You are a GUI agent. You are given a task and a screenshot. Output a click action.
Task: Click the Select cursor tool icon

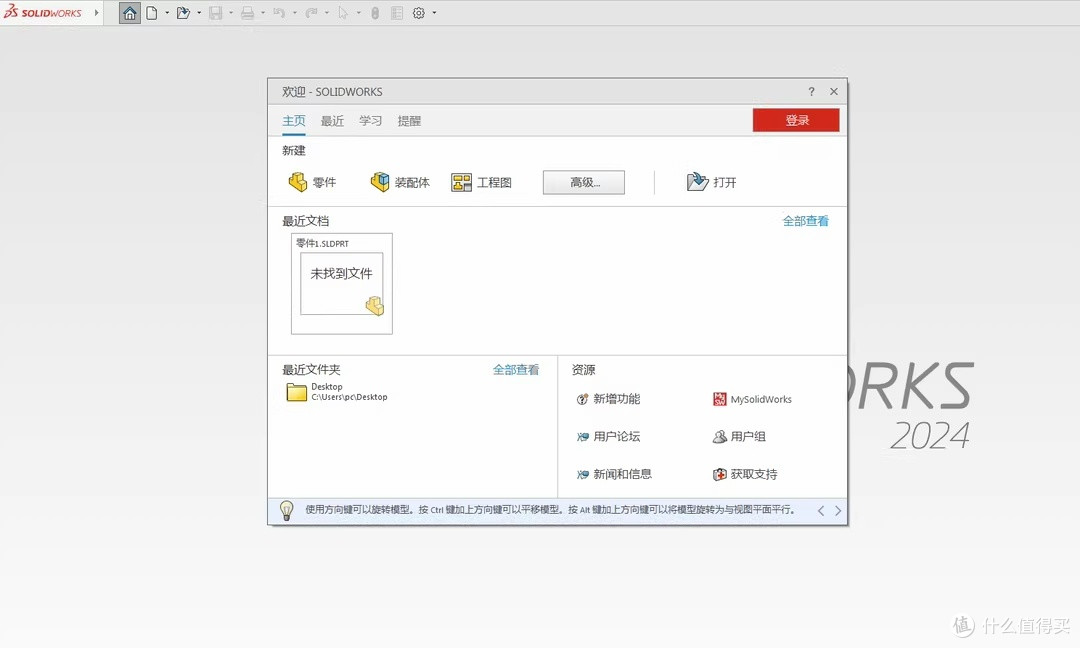coord(343,12)
